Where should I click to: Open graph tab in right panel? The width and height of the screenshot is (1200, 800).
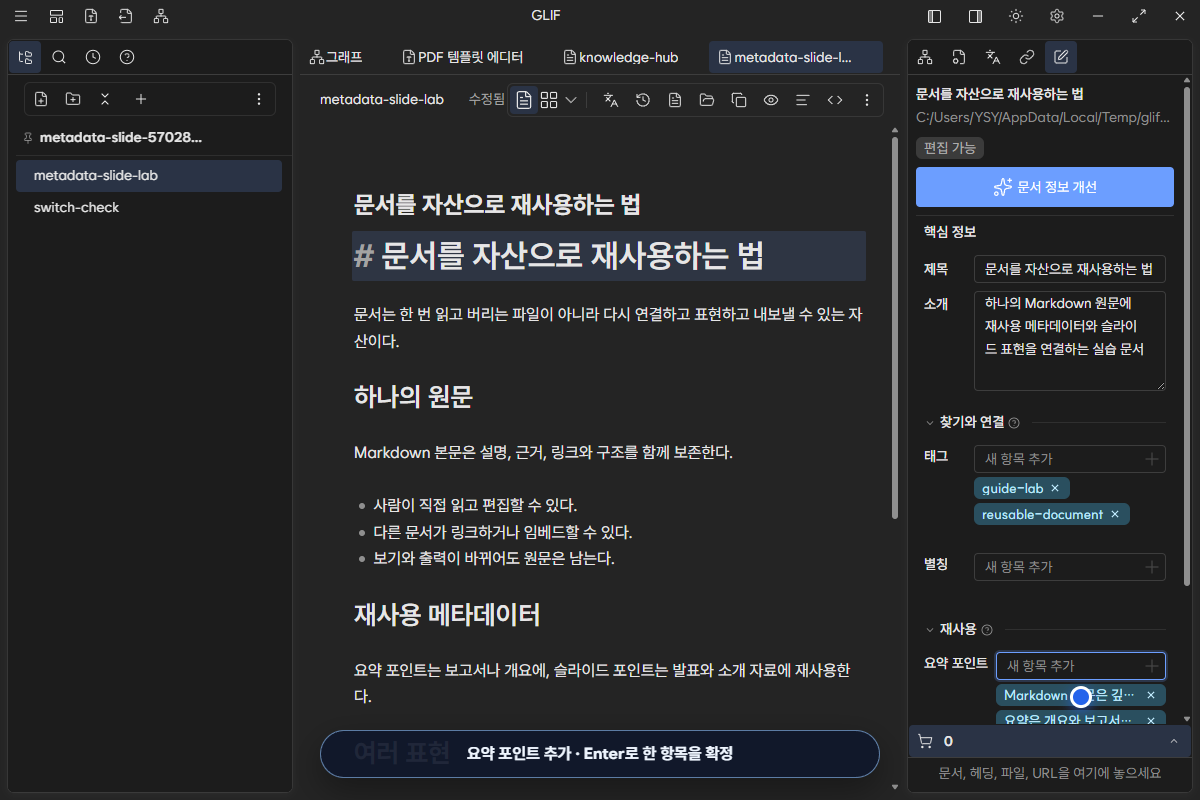click(925, 57)
